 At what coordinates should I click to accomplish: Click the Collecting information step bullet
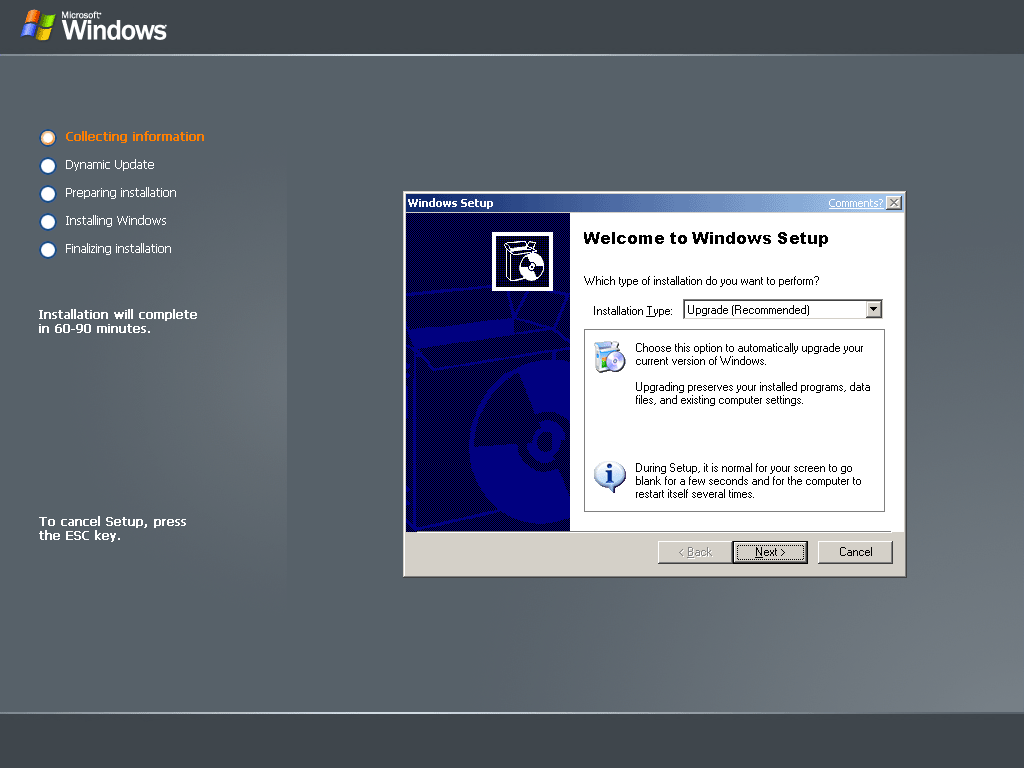(x=48, y=137)
